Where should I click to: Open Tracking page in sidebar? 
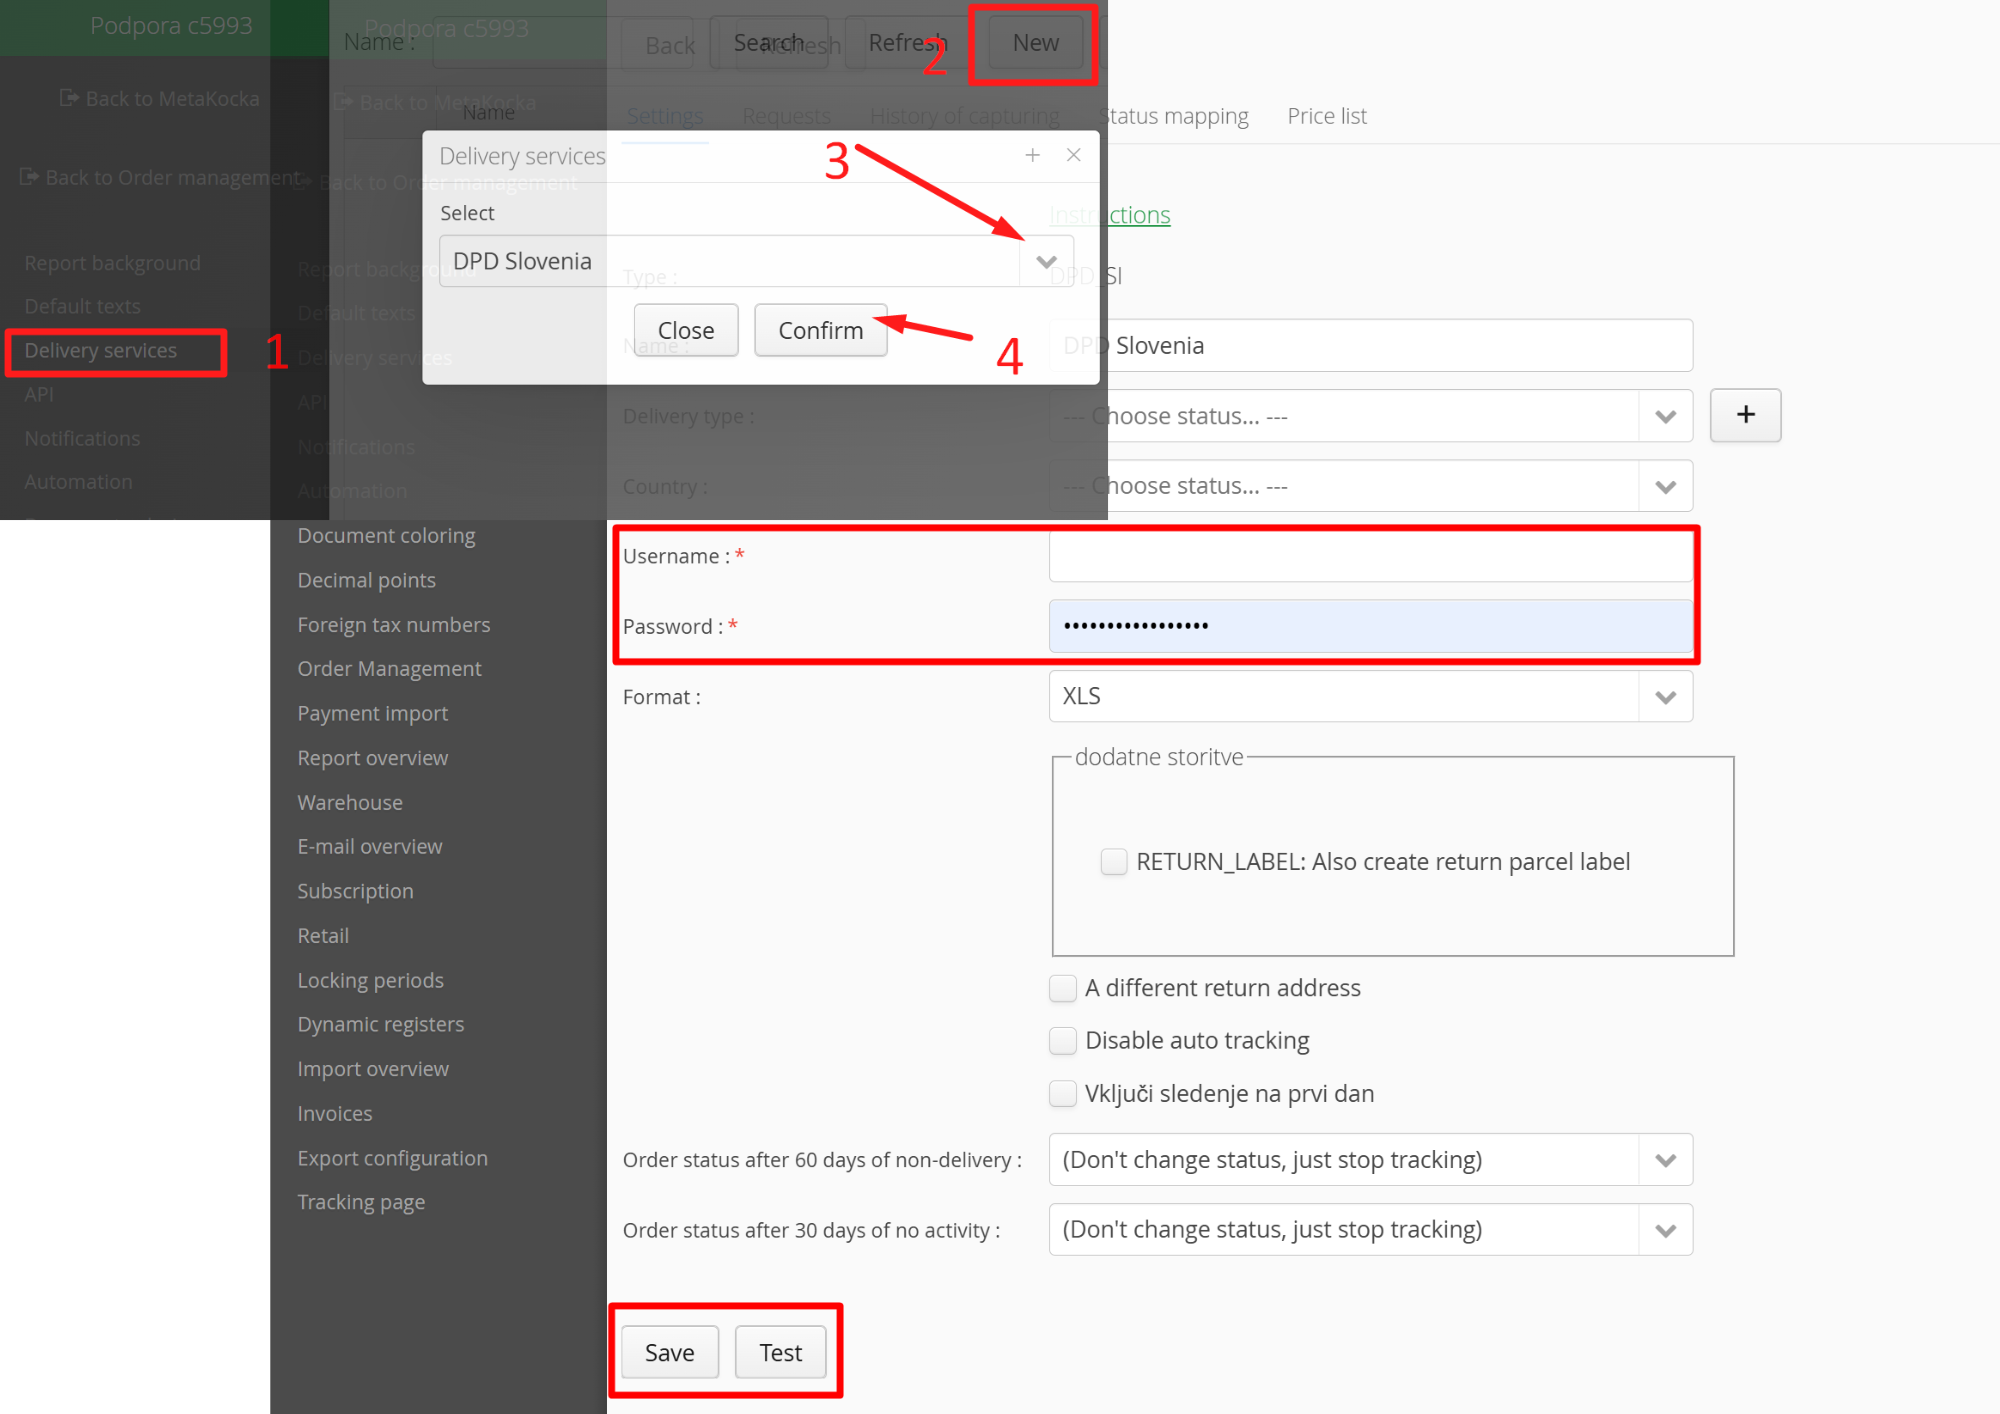point(361,1202)
